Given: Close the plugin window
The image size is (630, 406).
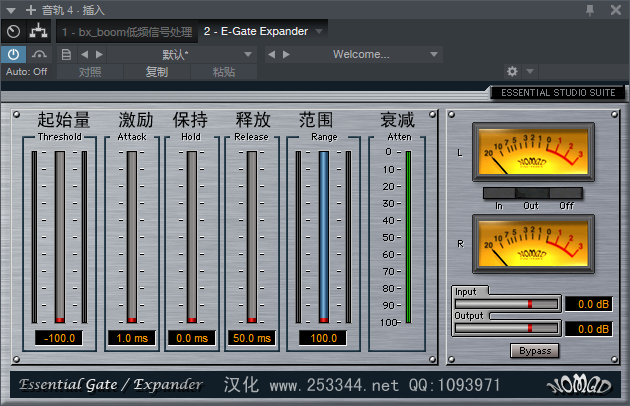Looking at the screenshot, I should (616, 10).
